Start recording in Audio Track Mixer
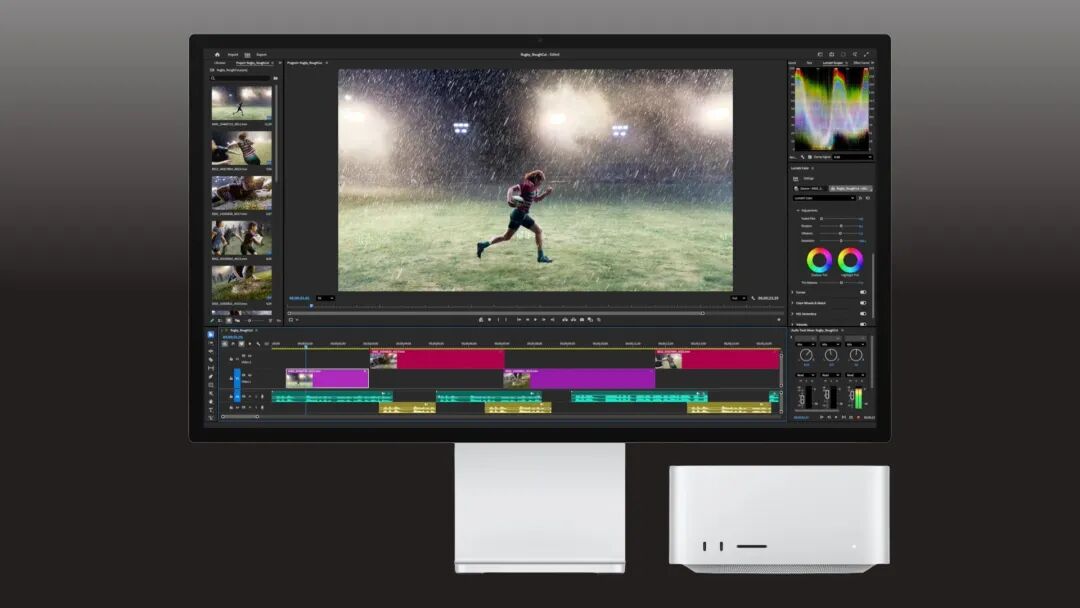1080x608 pixels. coord(858,417)
